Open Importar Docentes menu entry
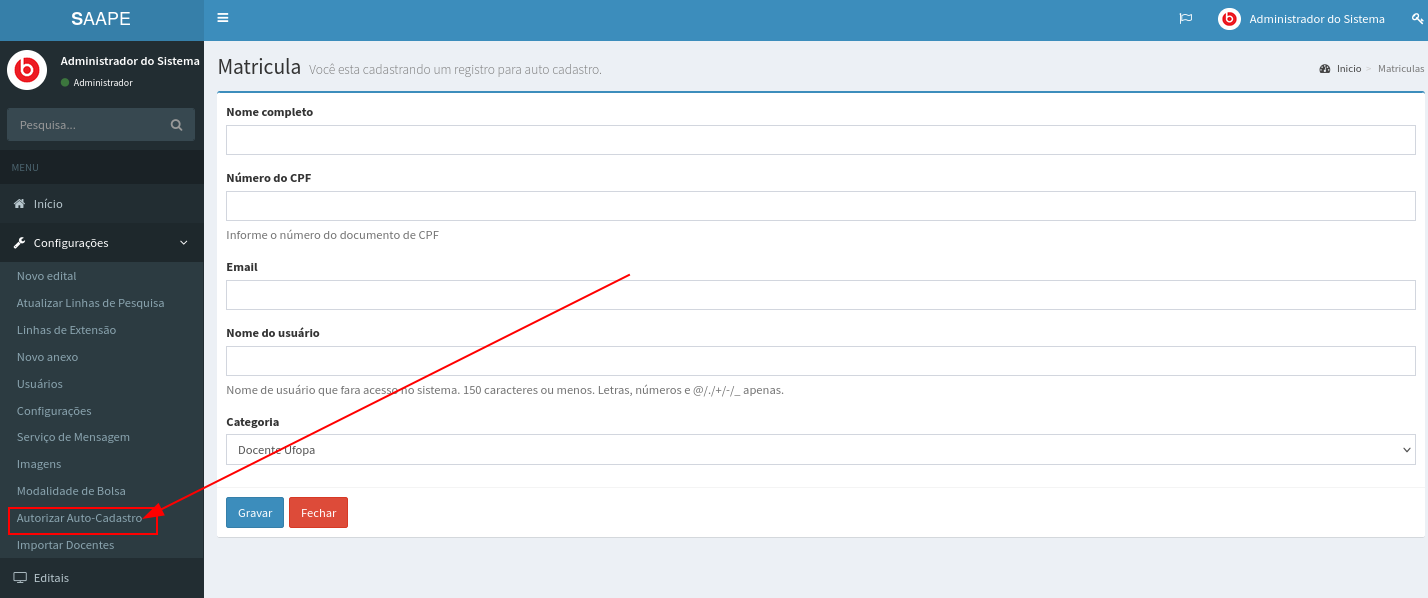Image resolution: width=1428 pixels, height=598 pixels. click(65, 545)
